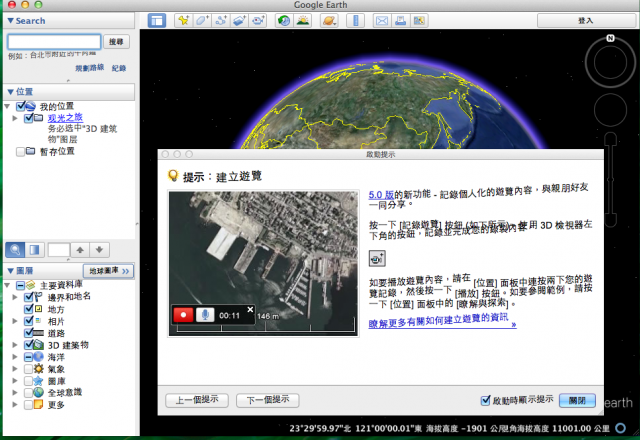Open 地球圖庫 gallery button
The height and width of the screenshot is (440, 640).
pyautogui.click(x=109, y=271)
